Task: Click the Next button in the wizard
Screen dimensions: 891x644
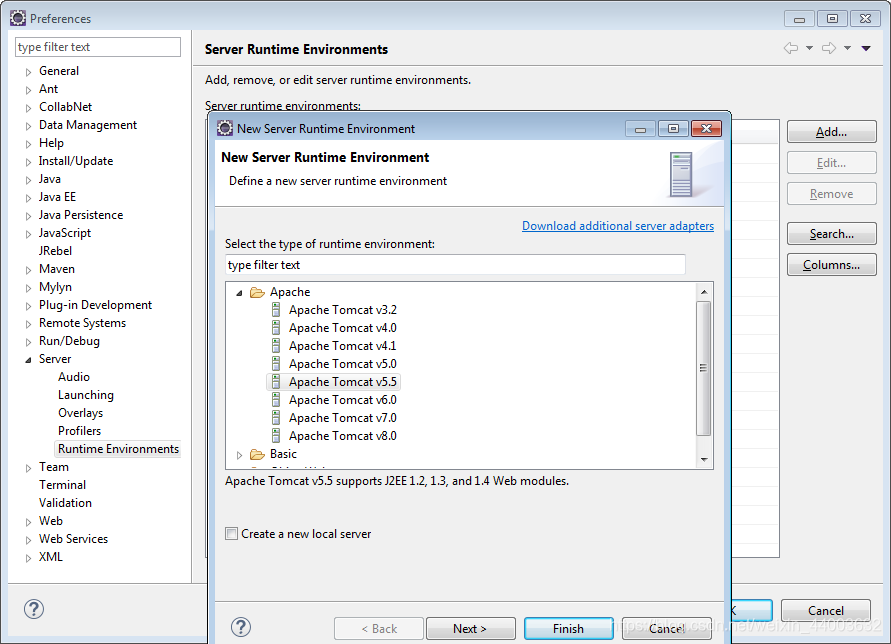Action: pos(471,628)
